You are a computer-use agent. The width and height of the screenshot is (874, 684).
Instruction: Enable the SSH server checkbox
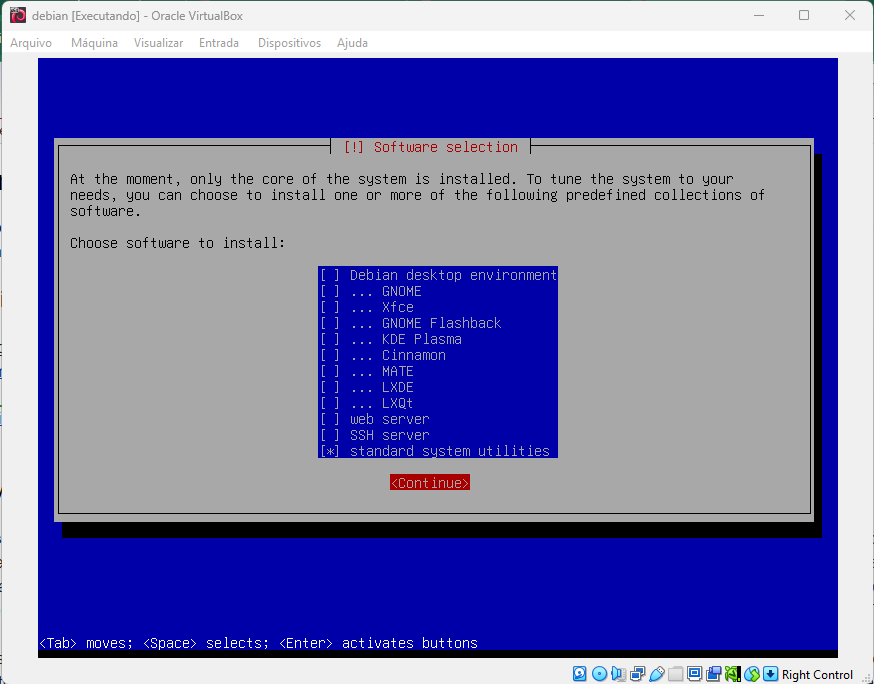tap(329, 435)
